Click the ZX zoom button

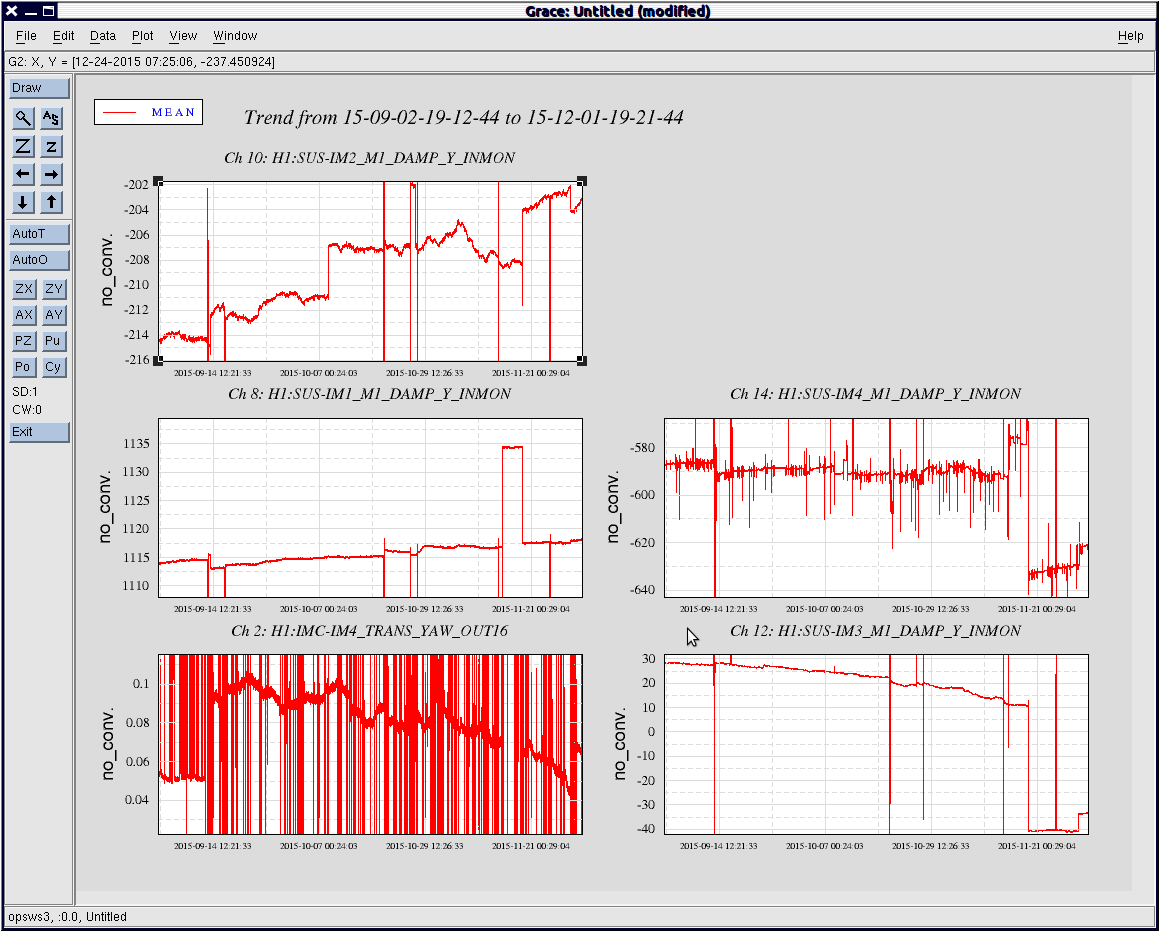24,288
